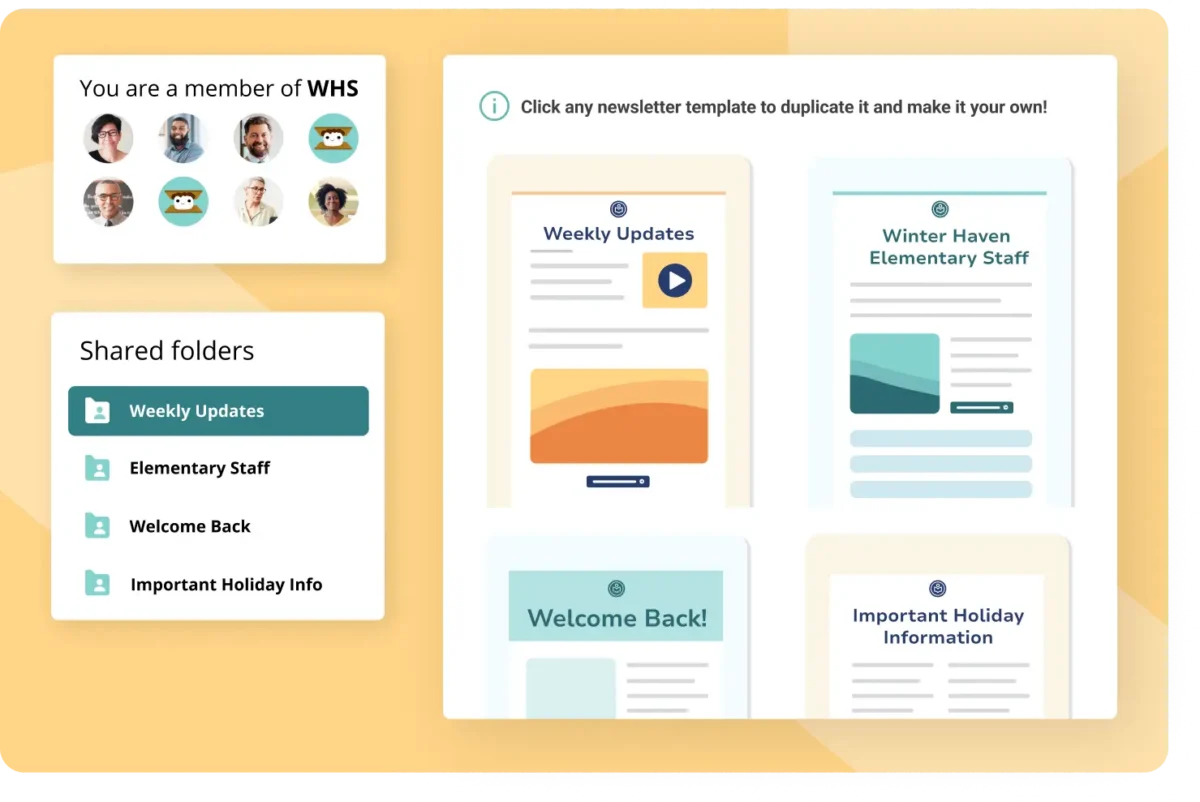Open the Important Holiday Info folder
This screenshot has width=1200, height=802.
coord(218,584)
